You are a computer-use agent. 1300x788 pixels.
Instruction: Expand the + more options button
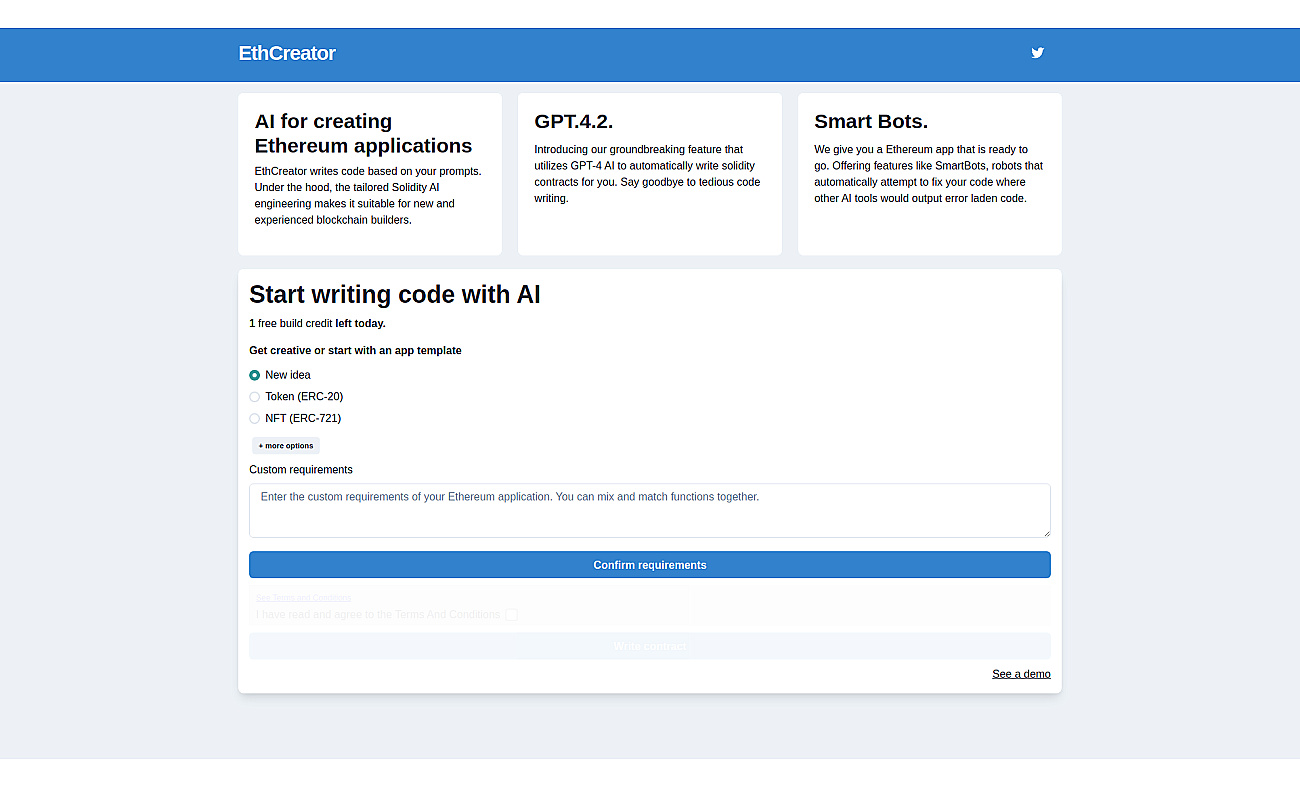tap(286, 446)
